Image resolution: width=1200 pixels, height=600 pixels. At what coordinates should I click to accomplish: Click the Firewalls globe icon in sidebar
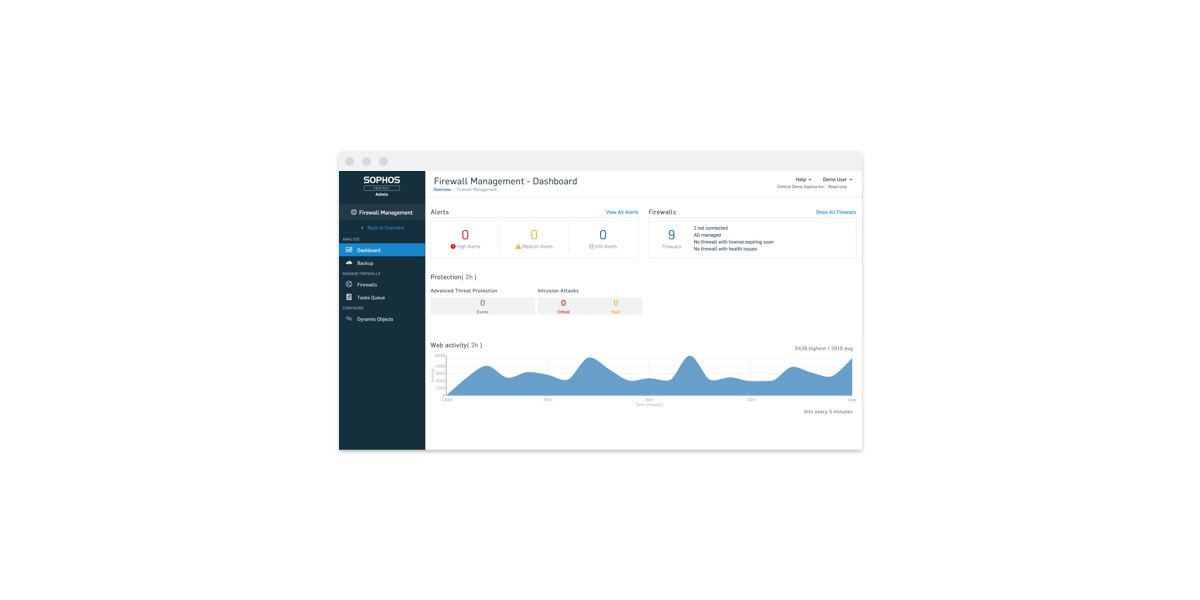tap(349, 285)
